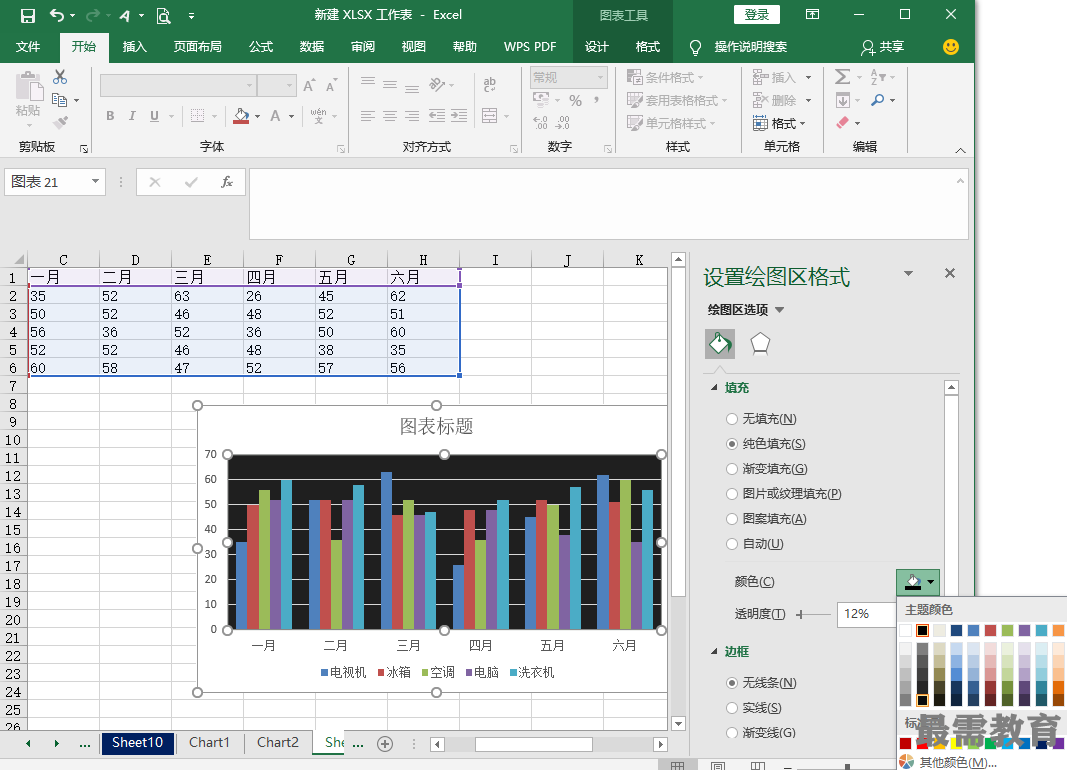Click the ribbon fill color bucket icon

[x=241, y=116]
